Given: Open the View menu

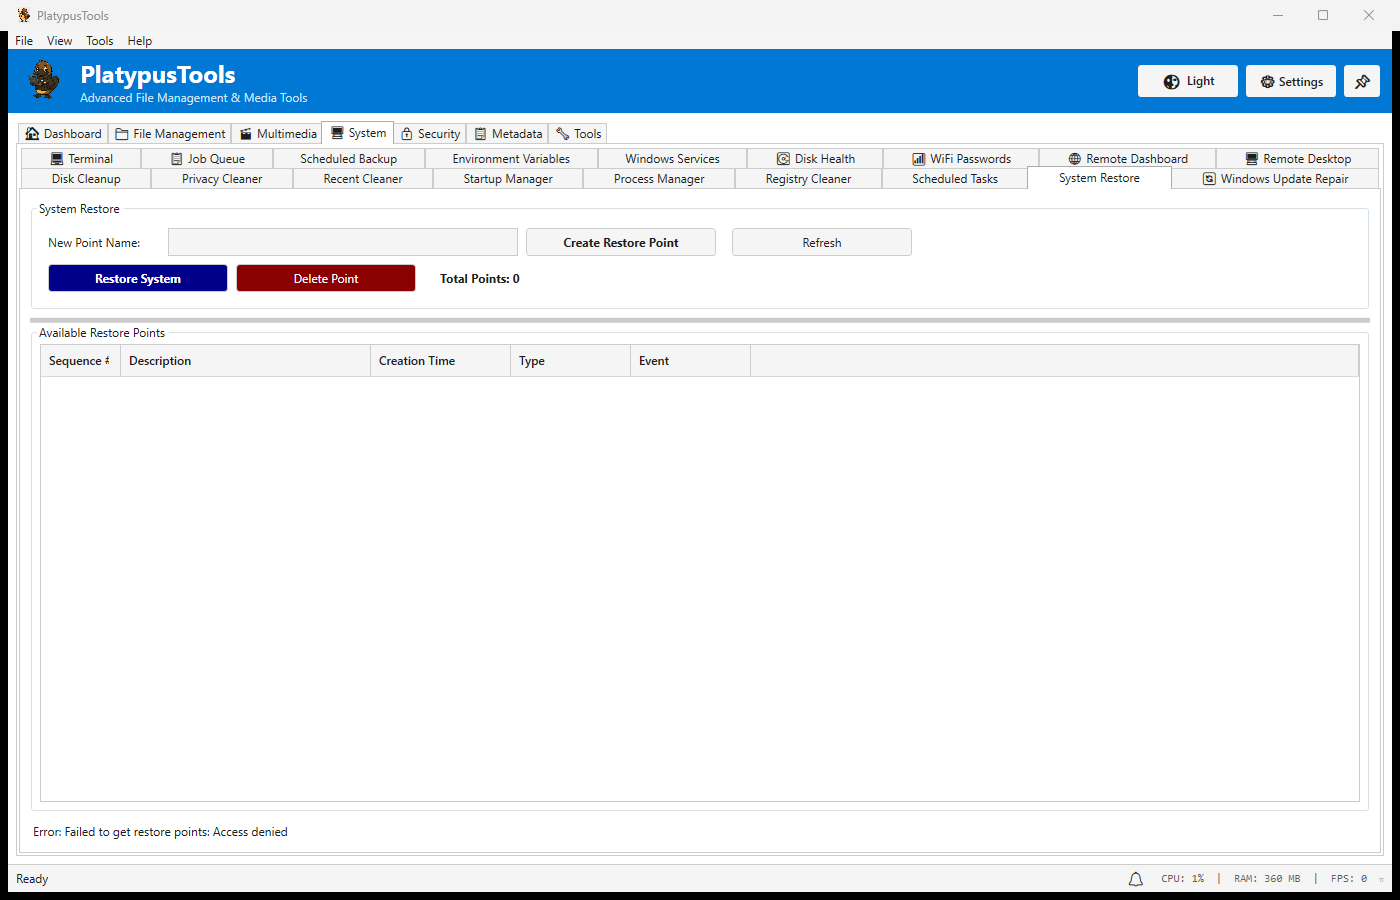Looking at the screenshot, I should [59, 41].
